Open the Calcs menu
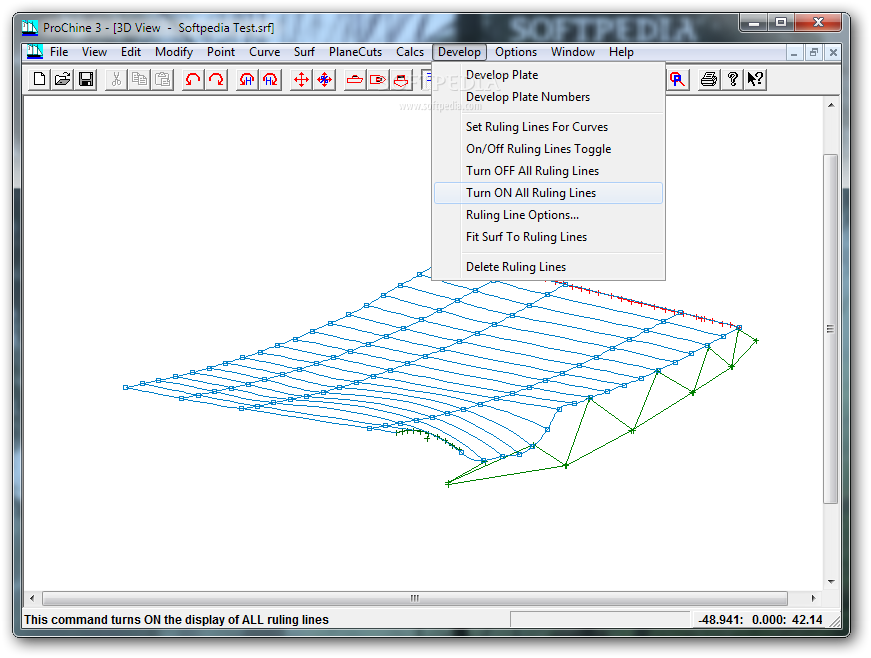Image resolution: width=871 pixels, height=658 pixels. (x=410, y=52)
